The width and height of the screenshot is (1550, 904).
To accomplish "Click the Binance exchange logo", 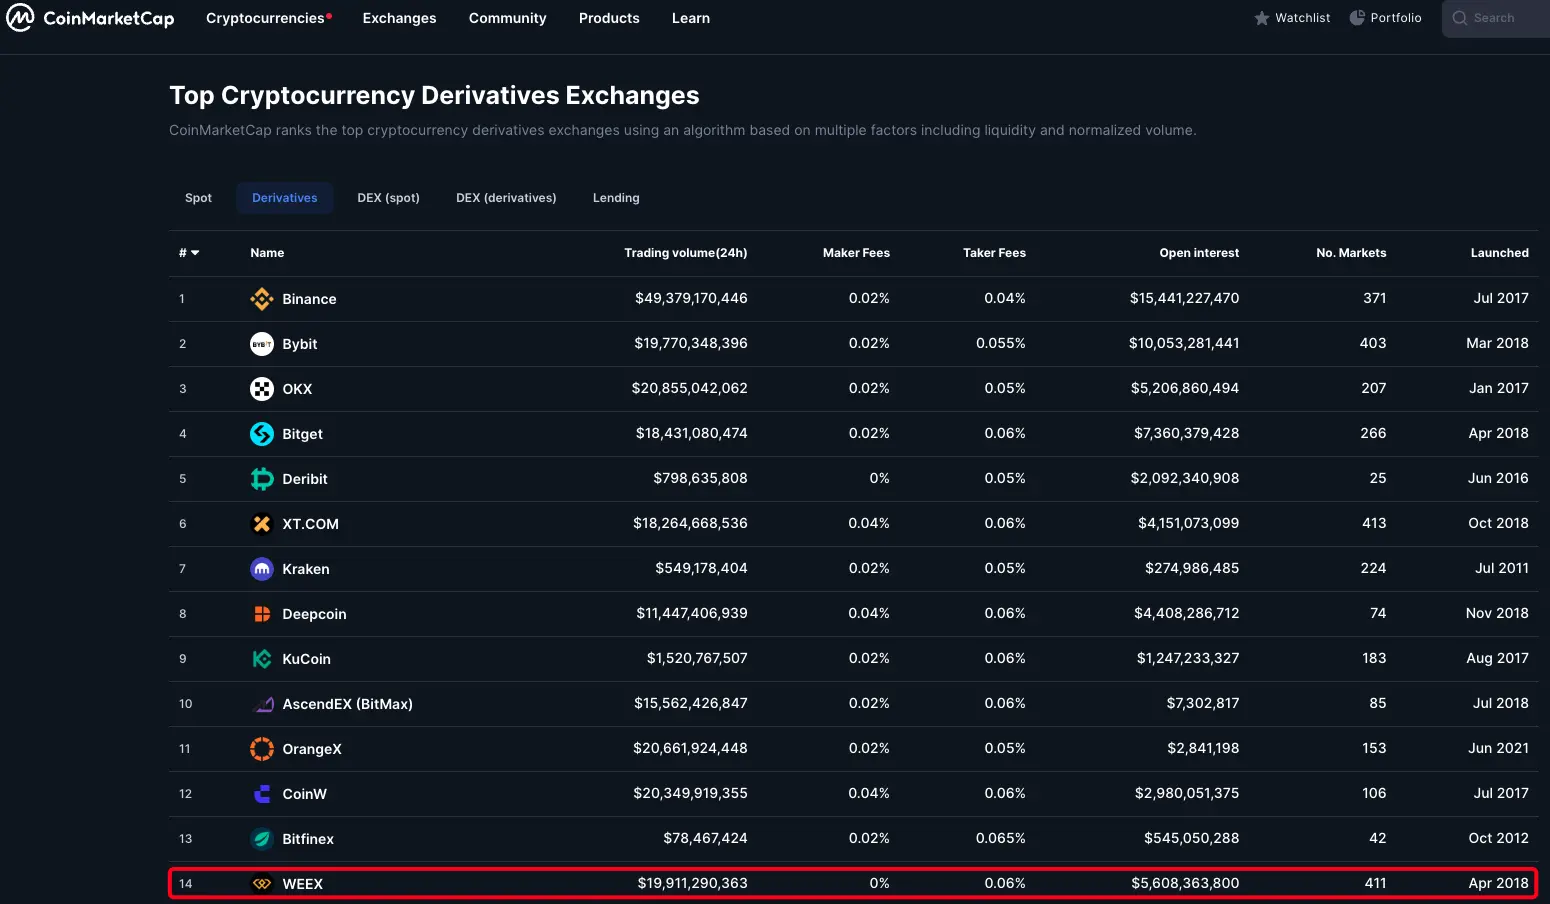I will point(262,299).
